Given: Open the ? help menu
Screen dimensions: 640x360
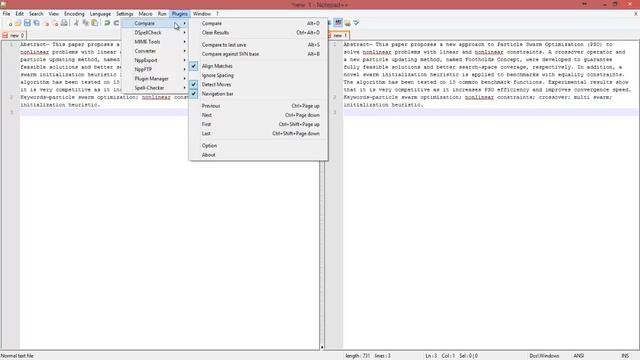Looking at the screenshot, I should (217, 14).
